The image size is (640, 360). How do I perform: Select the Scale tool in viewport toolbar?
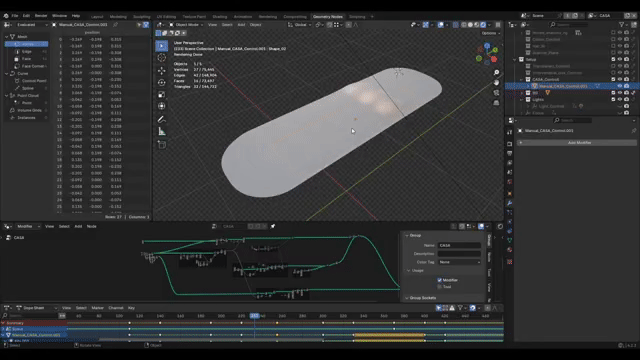coord(162,94)
